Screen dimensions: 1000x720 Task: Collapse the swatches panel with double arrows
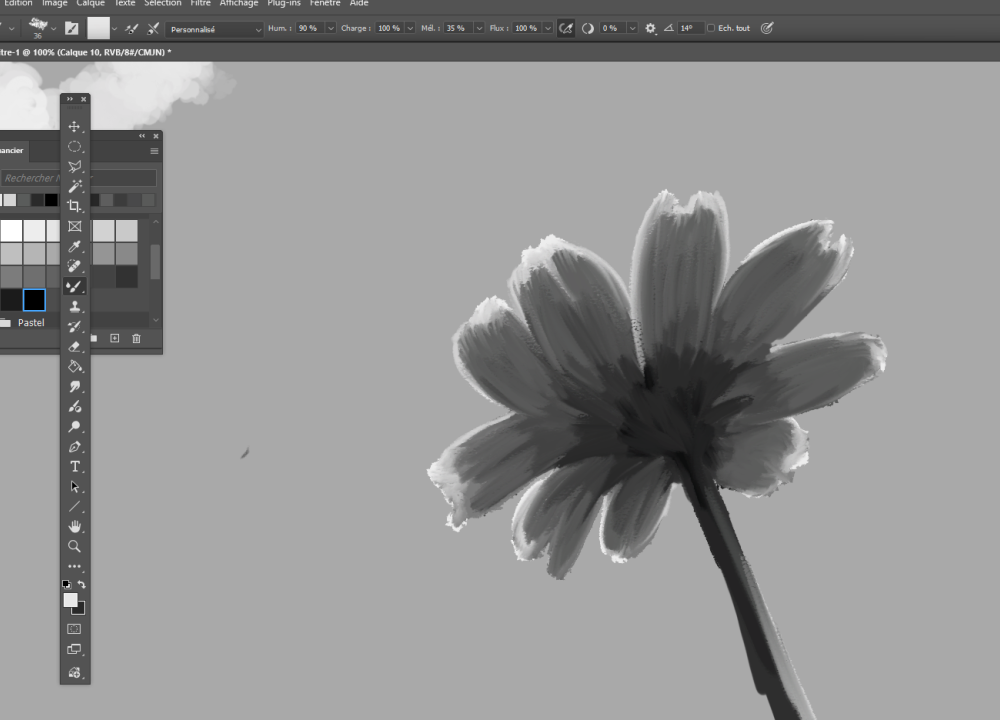click(142, 136)
